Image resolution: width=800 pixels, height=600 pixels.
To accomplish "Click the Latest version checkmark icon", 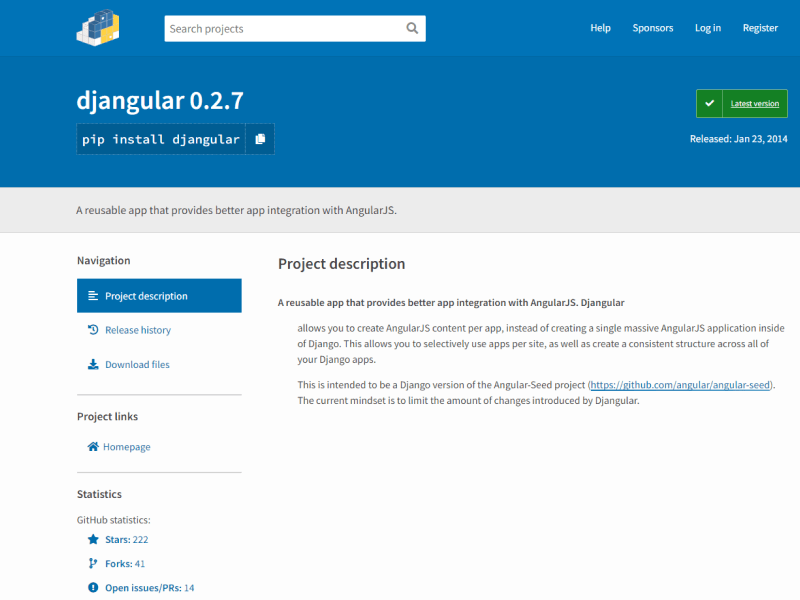I will [x=709, y=104].
